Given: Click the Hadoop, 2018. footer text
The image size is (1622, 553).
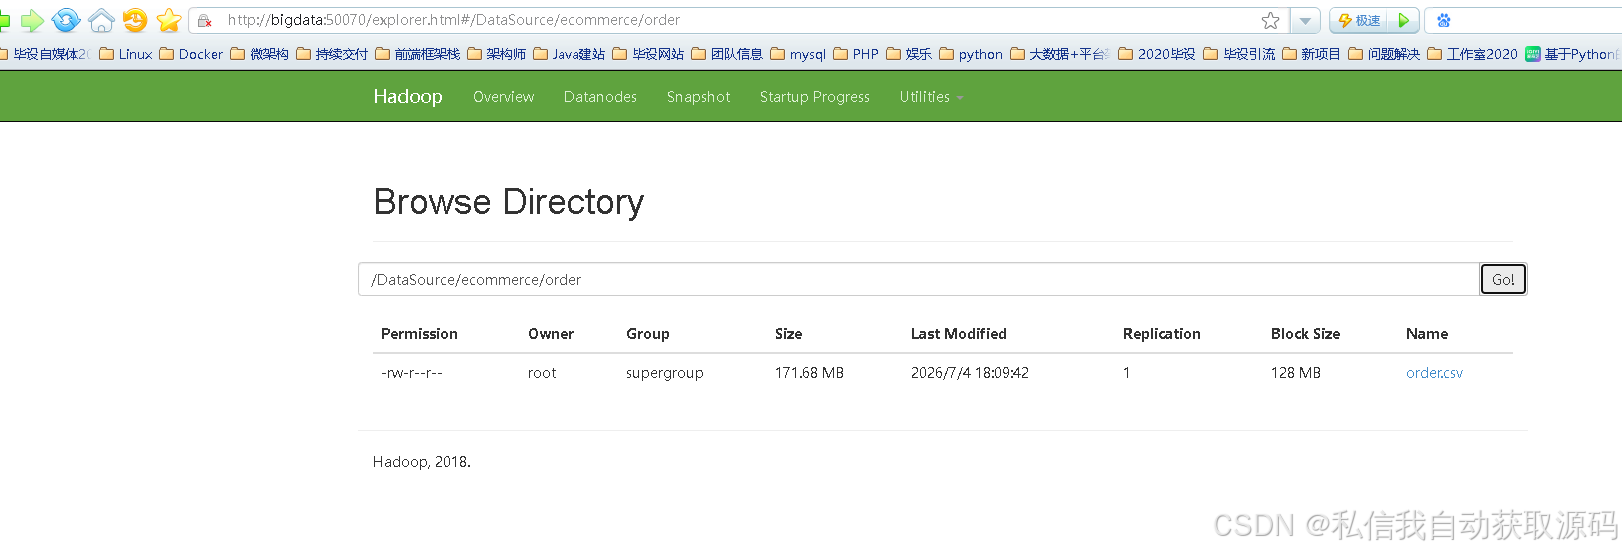Looking at the screenshot, I should click(422, 462).
